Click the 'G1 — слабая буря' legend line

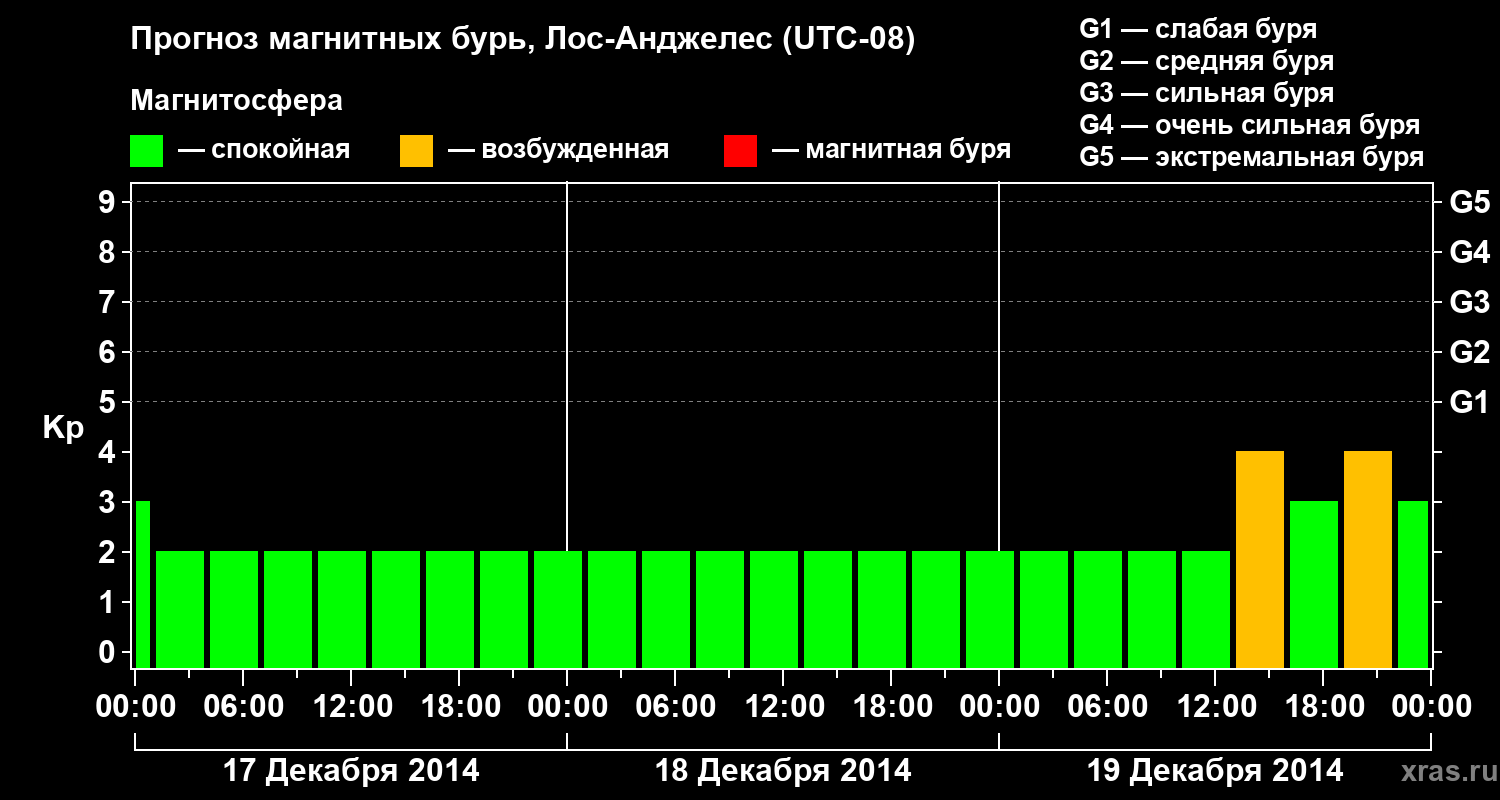coord(1198,29)
